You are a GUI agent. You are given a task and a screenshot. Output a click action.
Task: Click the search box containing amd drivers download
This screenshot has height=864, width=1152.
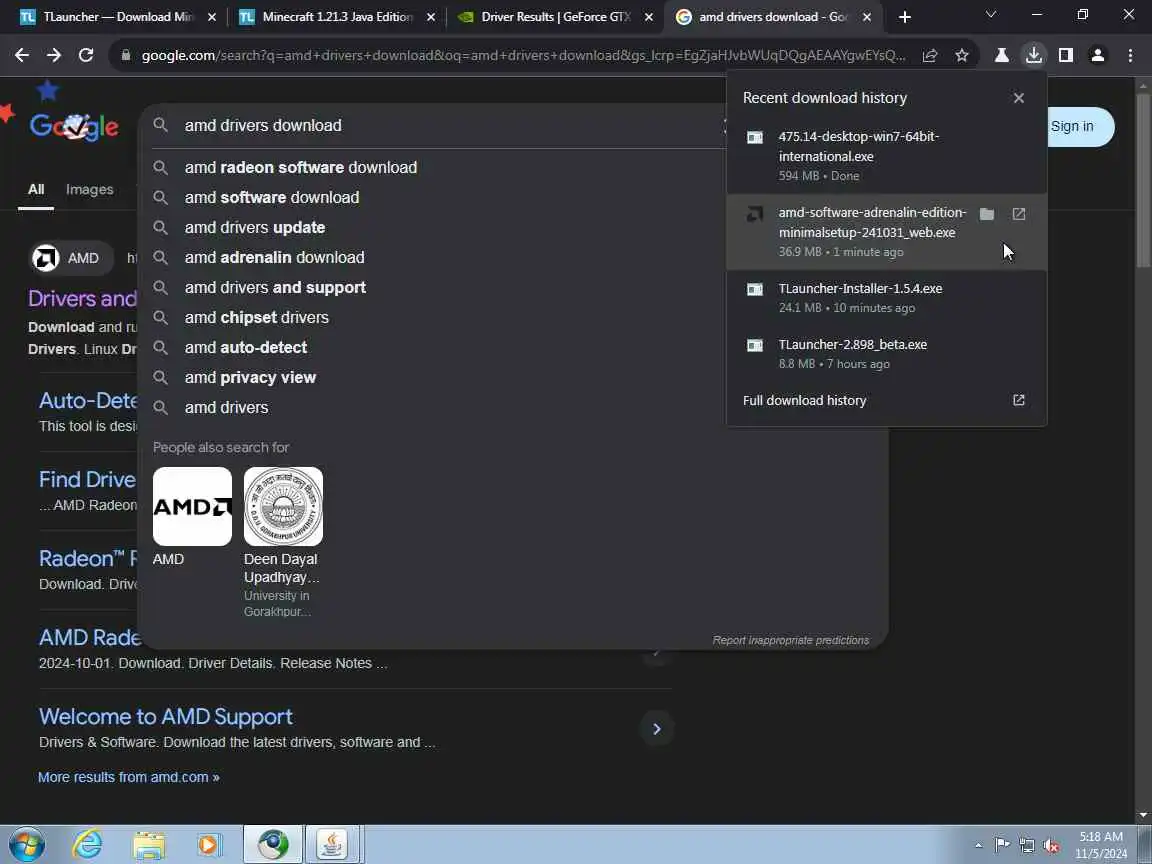point(441,126)
